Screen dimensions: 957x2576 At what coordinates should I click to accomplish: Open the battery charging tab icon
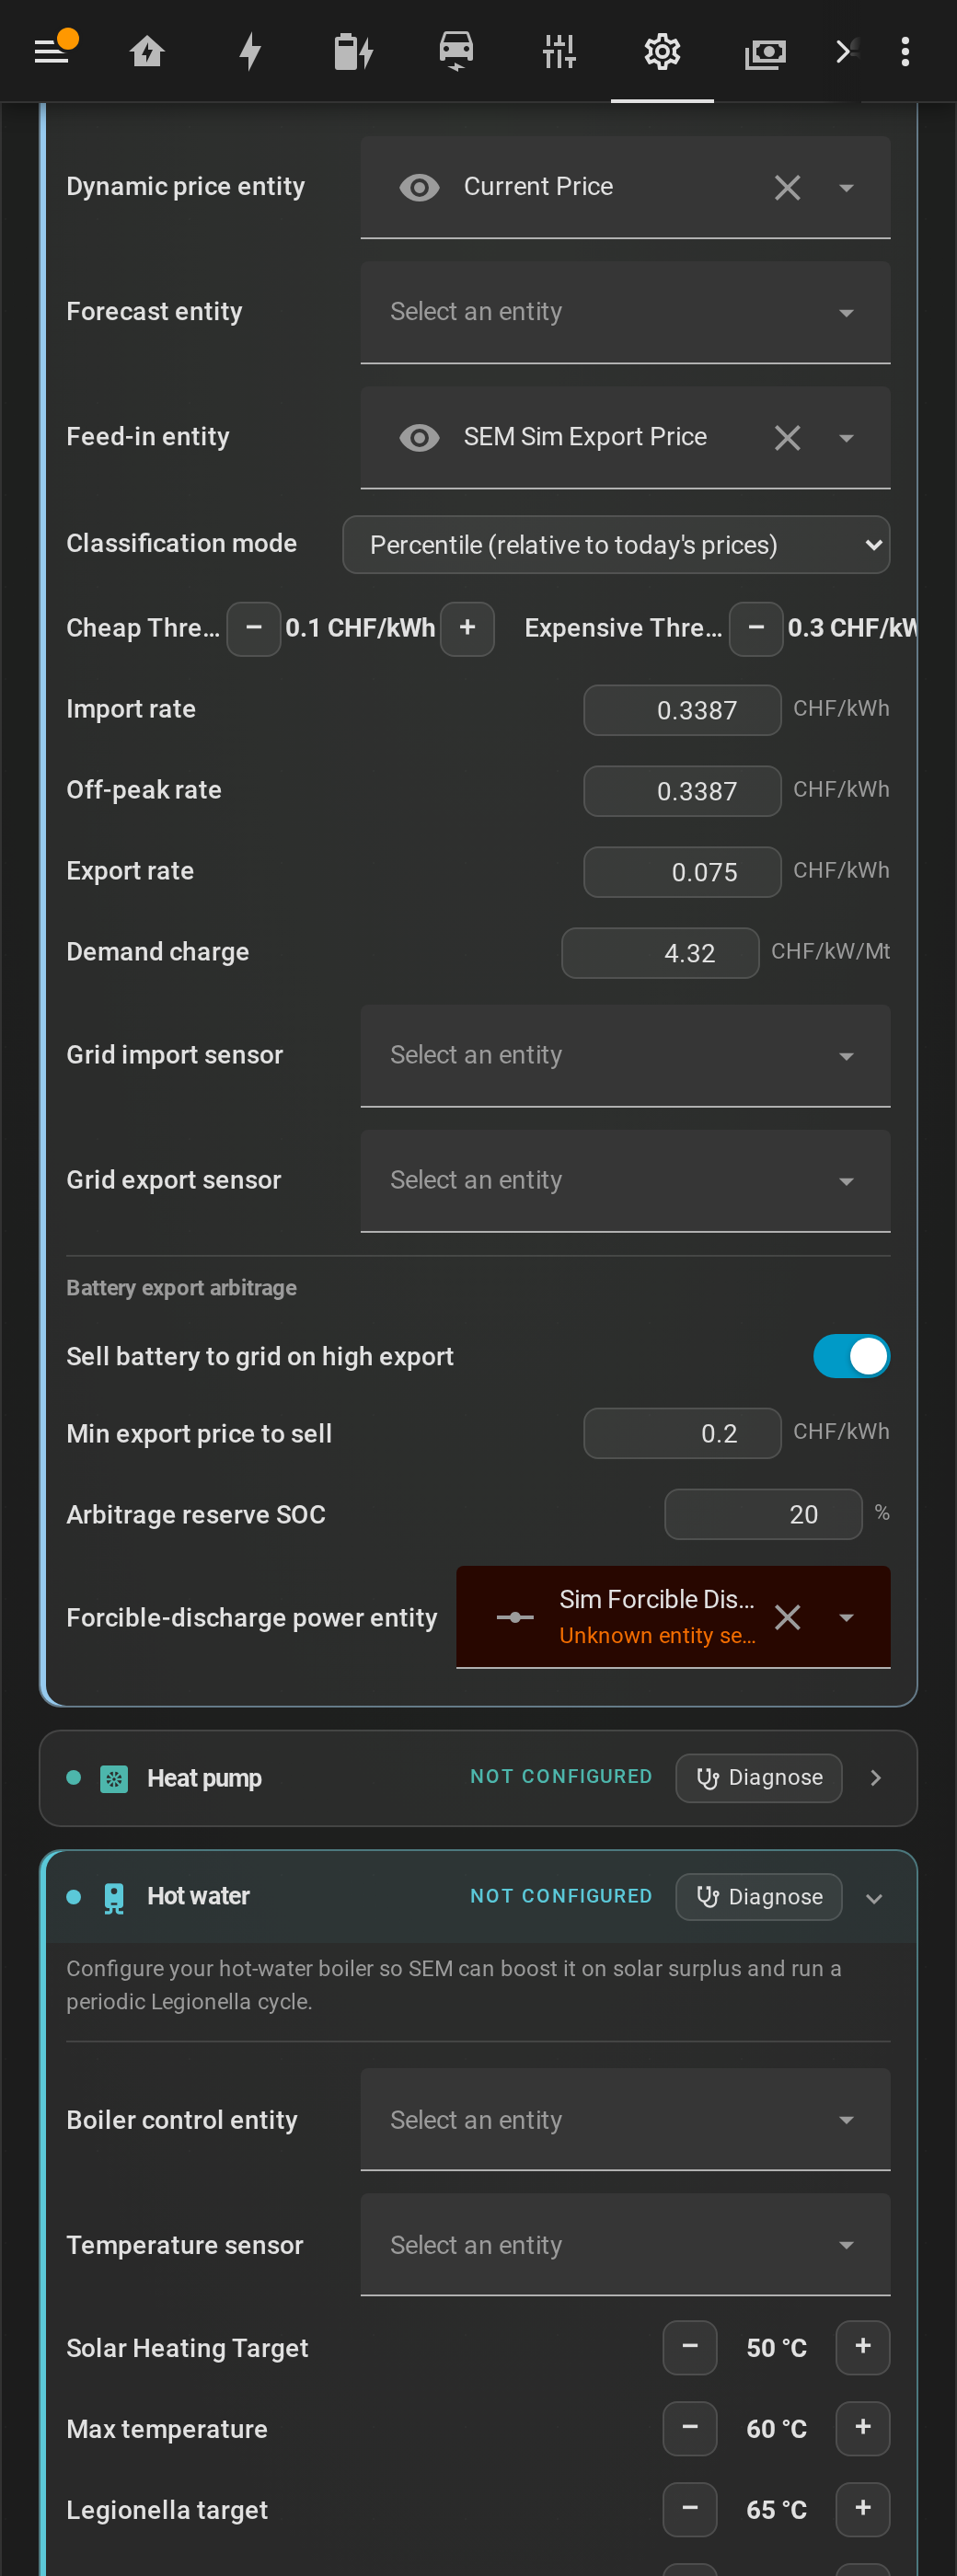click(x=353, y=51)
